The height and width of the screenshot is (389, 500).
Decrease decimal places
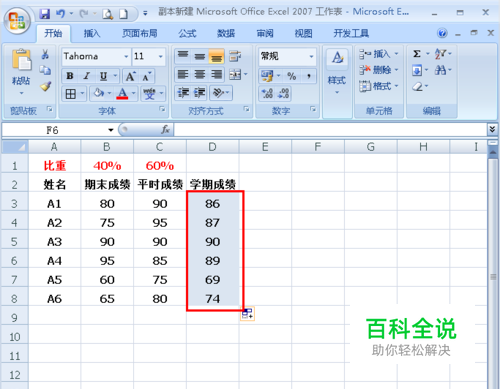284,93
